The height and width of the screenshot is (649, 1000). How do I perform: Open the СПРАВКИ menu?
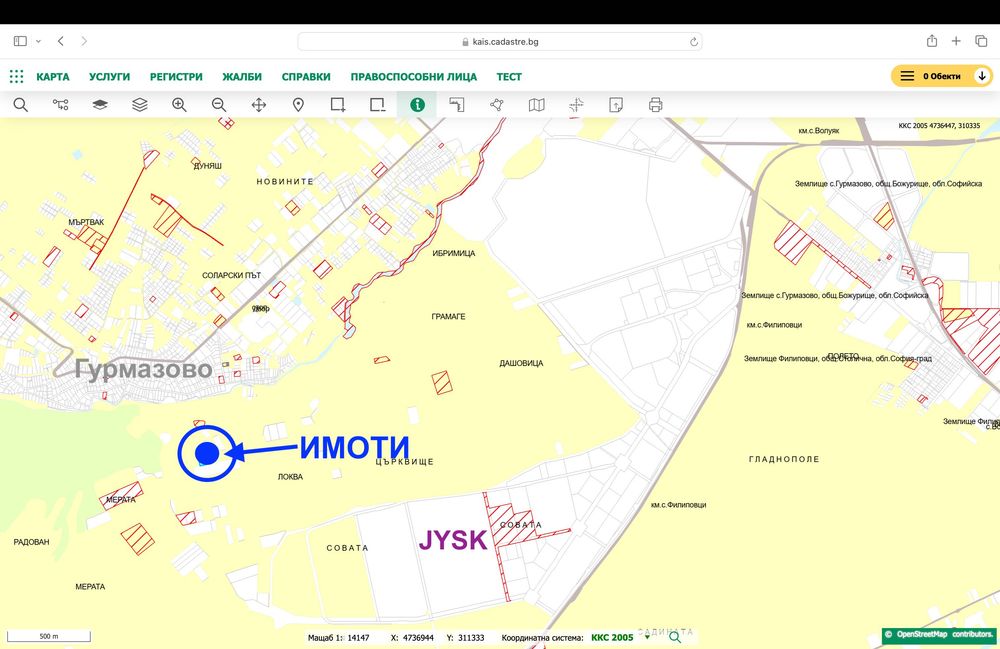[306, 77]
